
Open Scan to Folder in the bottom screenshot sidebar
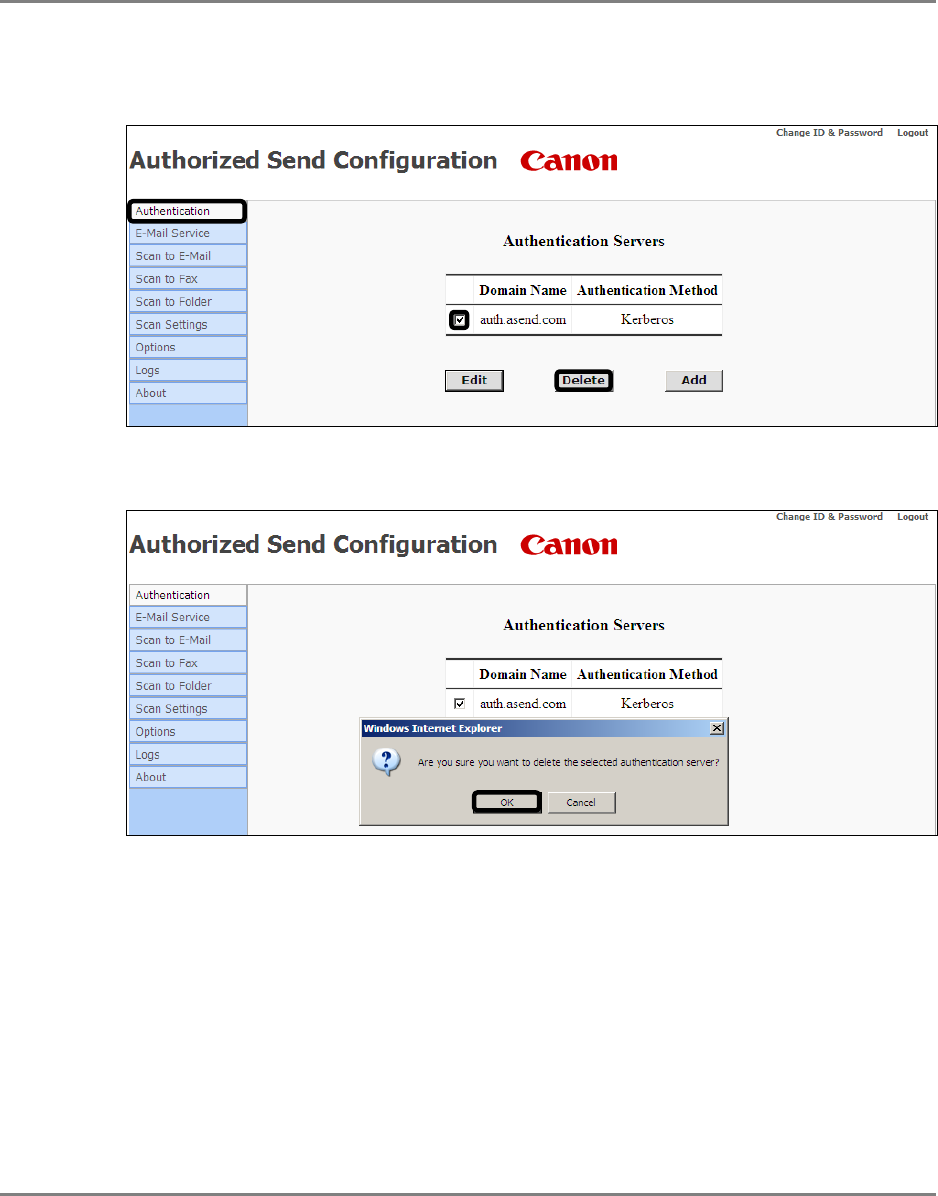[187, 686]
